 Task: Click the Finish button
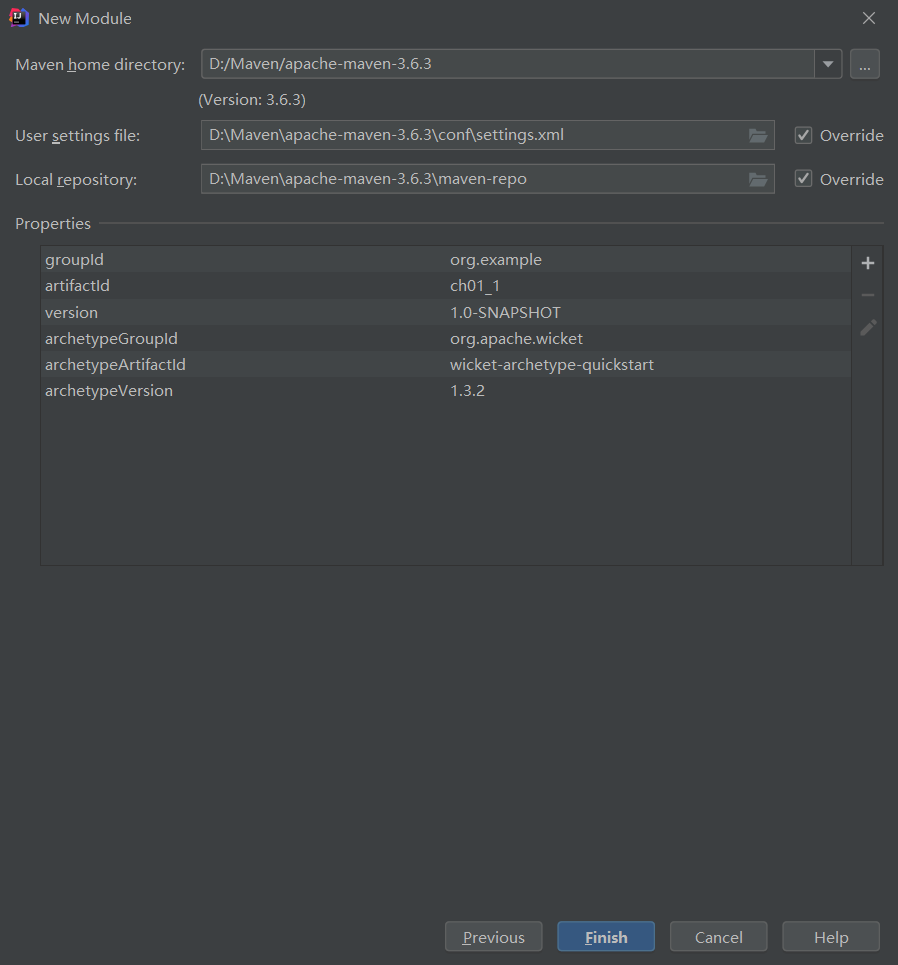pyautogui.click(x=606, y=937)
